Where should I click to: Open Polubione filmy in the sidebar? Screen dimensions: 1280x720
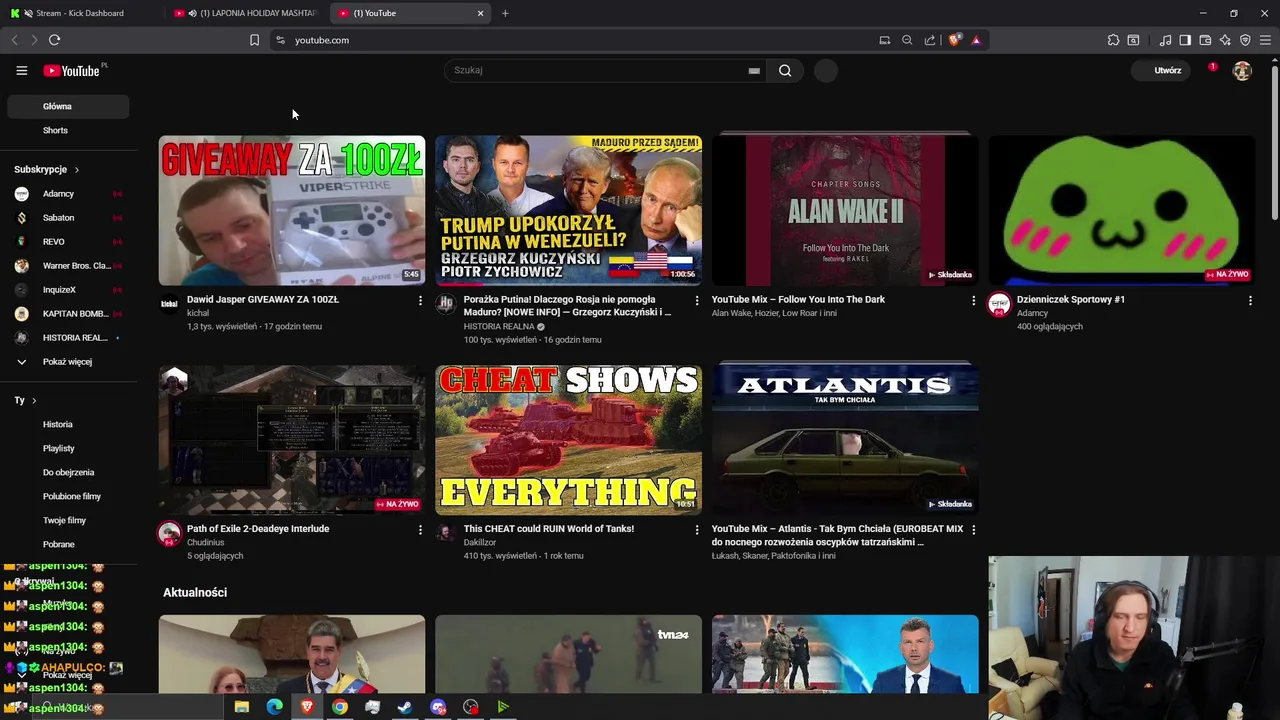click(x=68, y=496)
